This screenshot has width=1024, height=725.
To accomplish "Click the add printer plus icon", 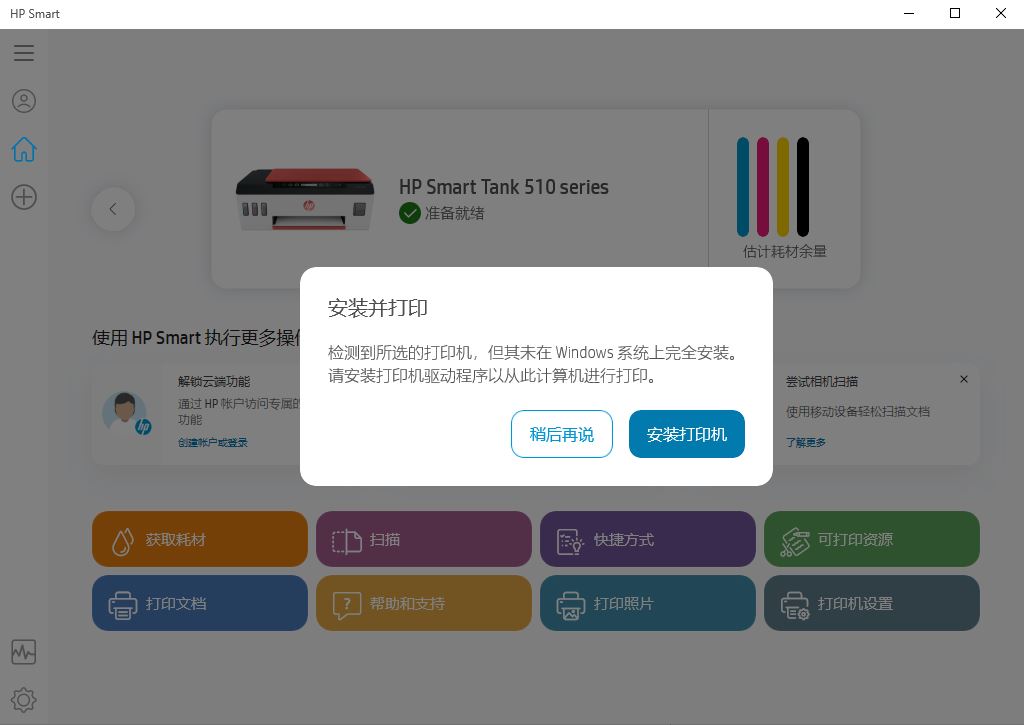I will pos(23,197).
